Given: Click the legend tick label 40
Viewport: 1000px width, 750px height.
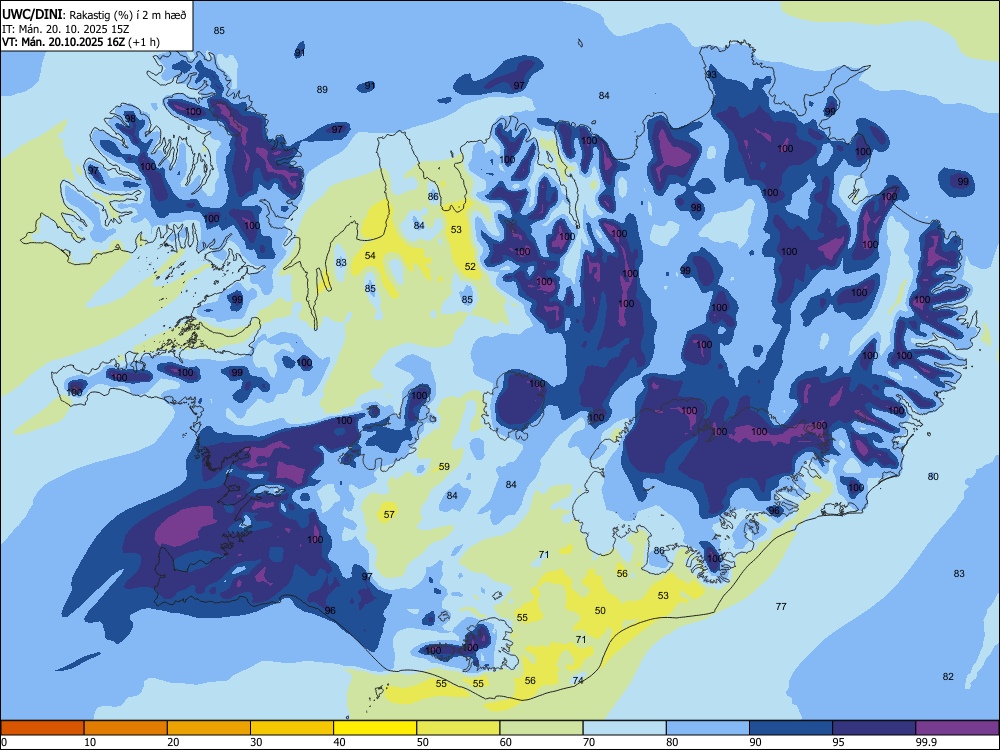Looking at the screenshot, I should [x=340, y=742].
